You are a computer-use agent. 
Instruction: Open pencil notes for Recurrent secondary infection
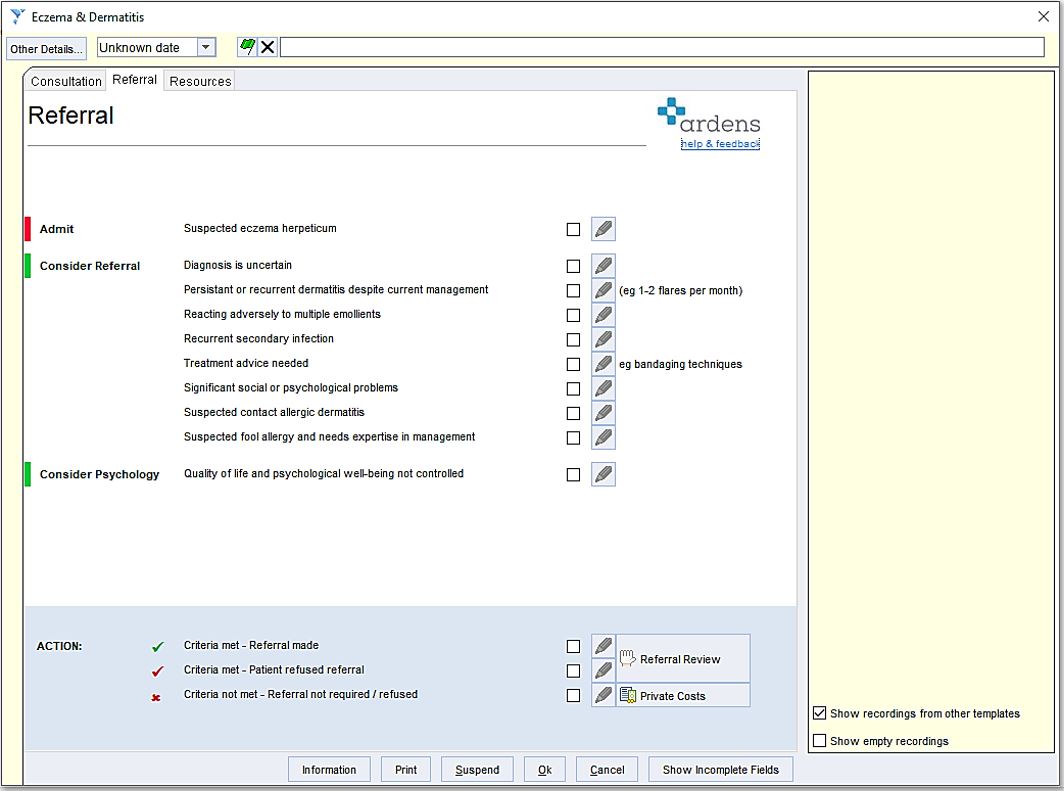[x=603, y=339]
